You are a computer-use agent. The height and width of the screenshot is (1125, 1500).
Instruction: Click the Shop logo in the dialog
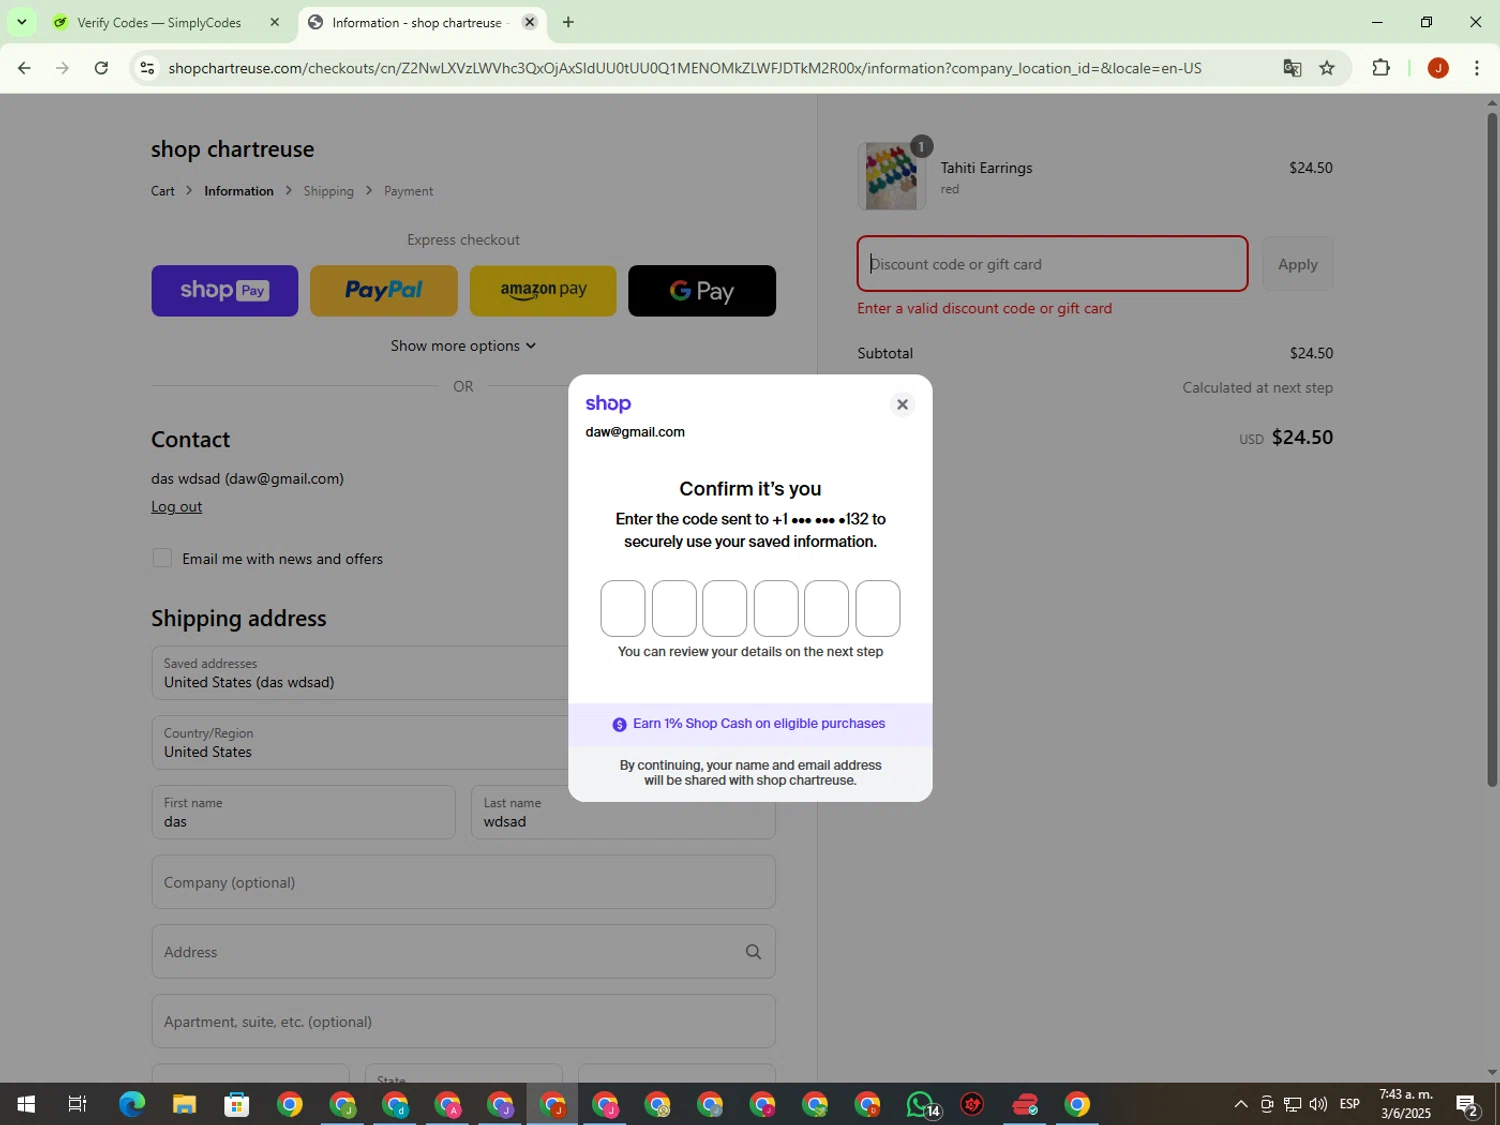pyautogui.click(x=608, y=404)
